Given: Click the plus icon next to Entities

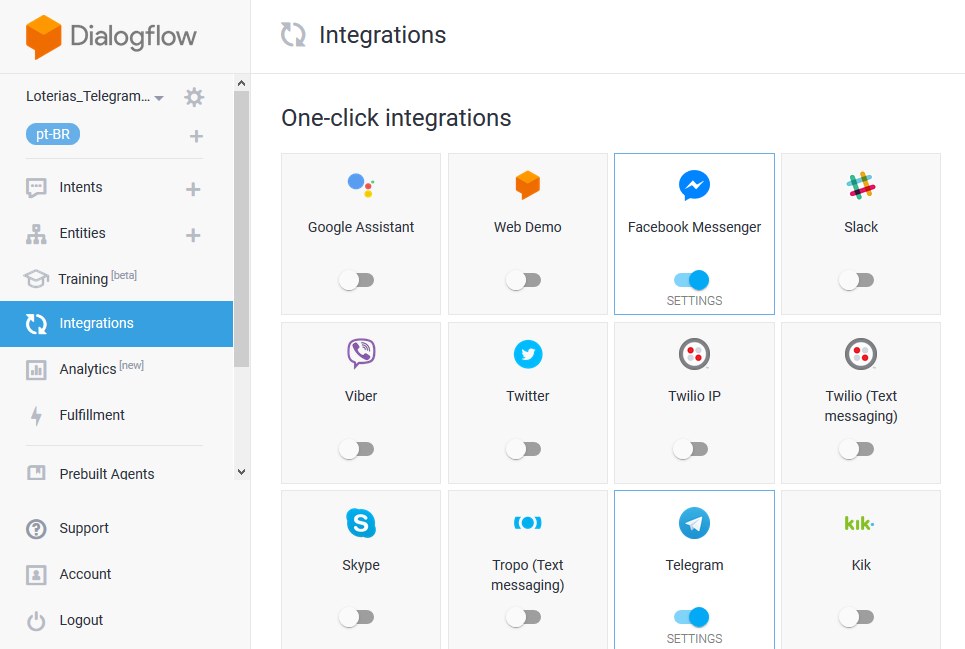Looking at the screenshot, I should (193, 235).
